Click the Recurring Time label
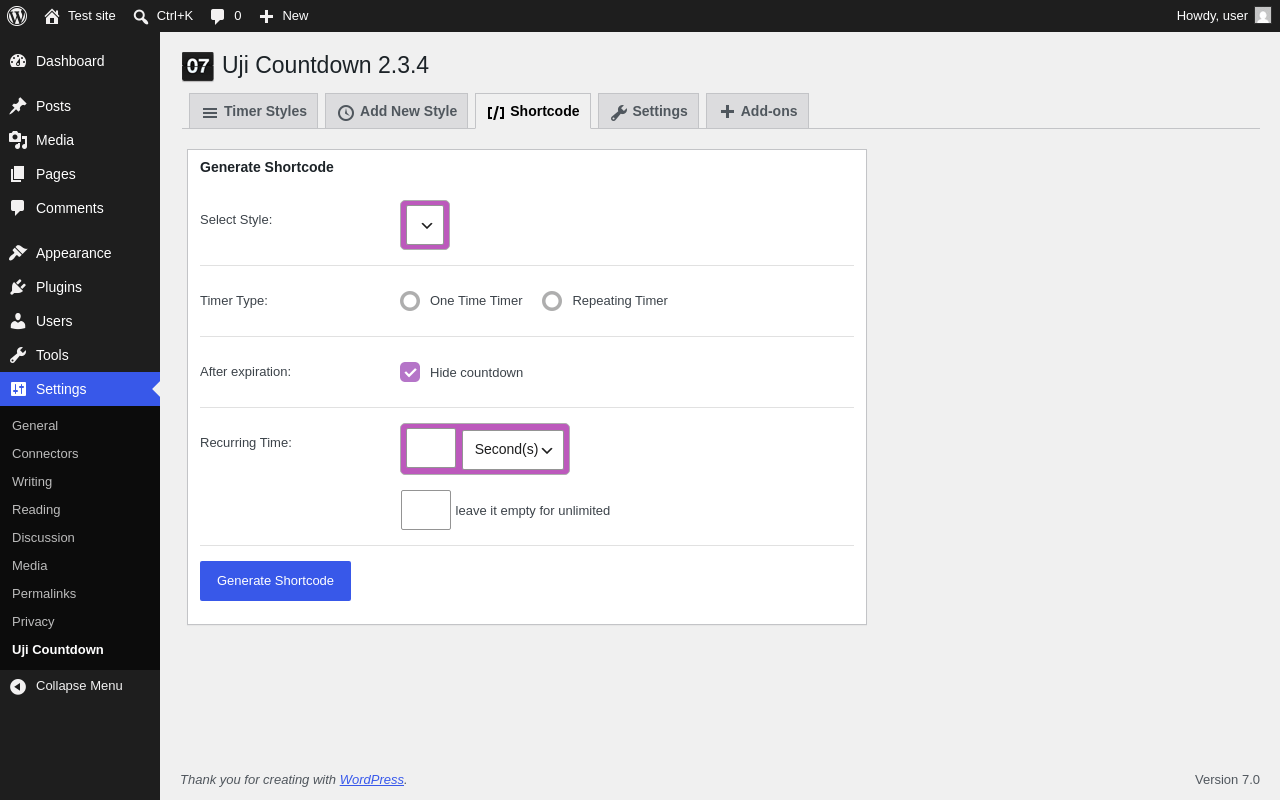 pyautogui.click(x=246, y=443)
